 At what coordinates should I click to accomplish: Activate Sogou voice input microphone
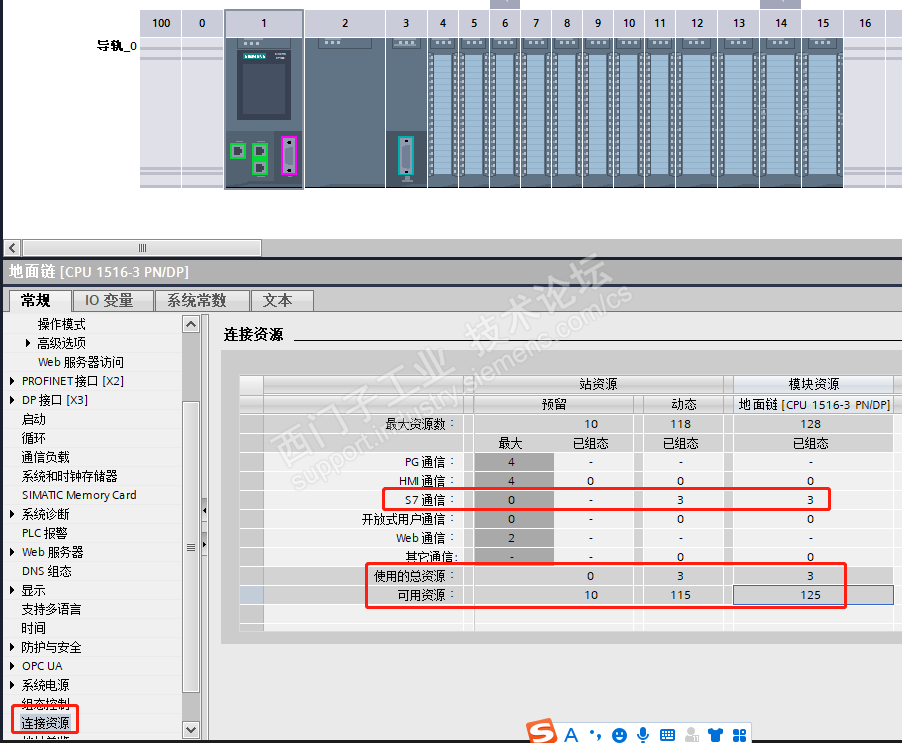tap(643, 734)
